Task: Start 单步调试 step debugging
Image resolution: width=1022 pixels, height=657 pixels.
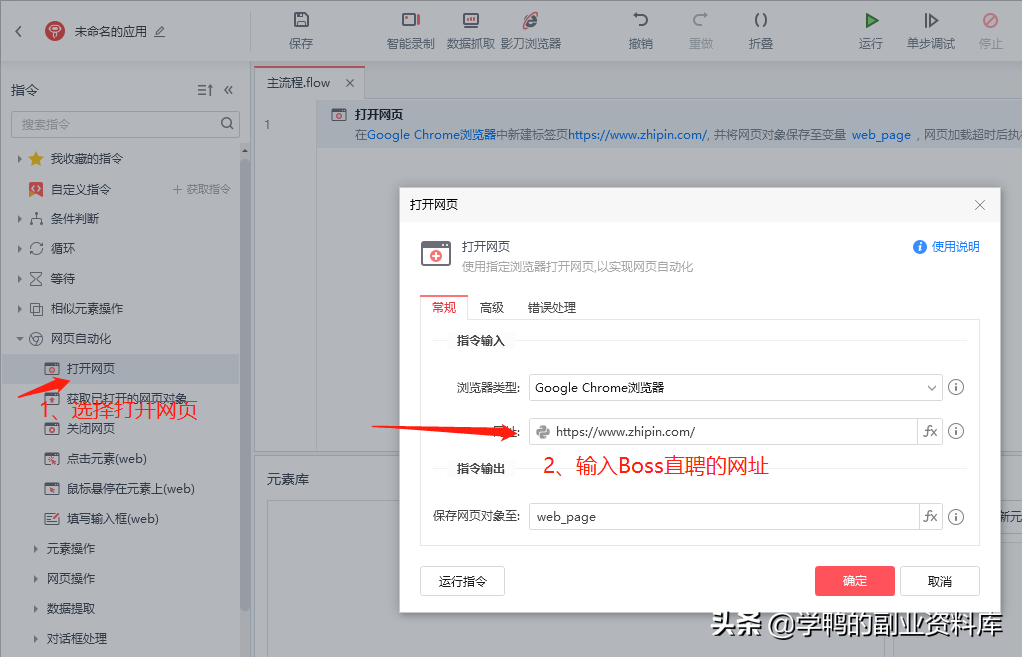Action: point(931,31)
